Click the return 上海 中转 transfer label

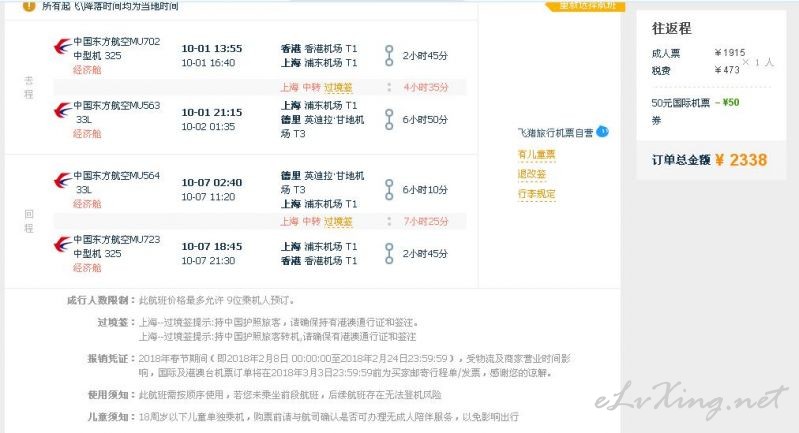point(300,222)
